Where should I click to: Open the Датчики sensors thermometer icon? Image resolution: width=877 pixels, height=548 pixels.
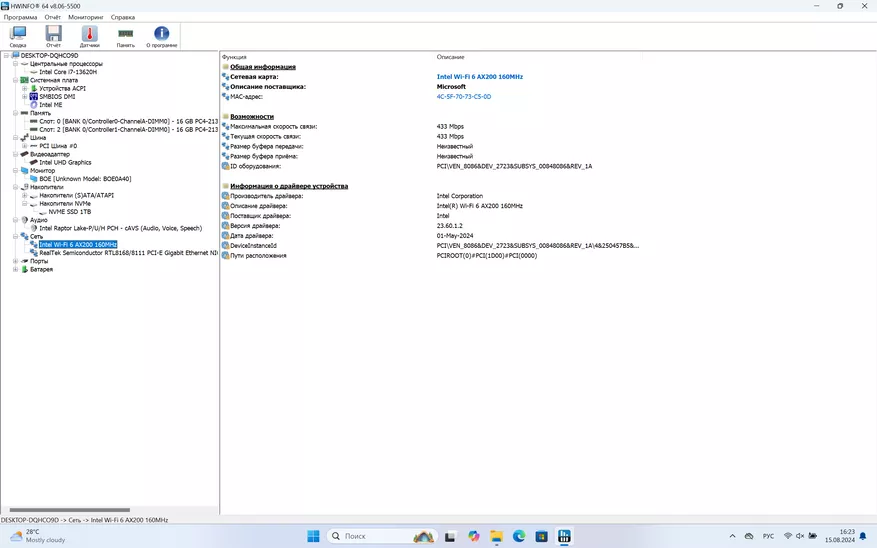[89, 36]
